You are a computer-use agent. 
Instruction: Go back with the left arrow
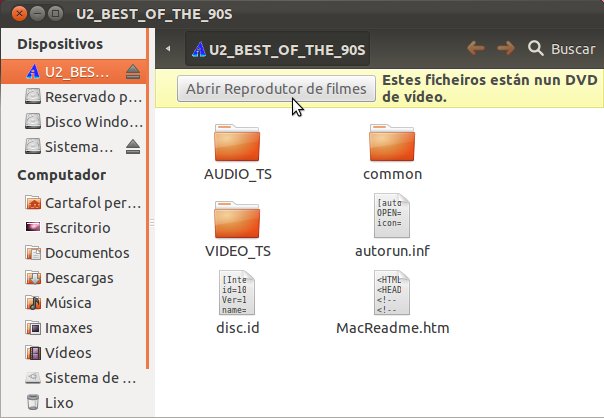[x=476, y=49]
